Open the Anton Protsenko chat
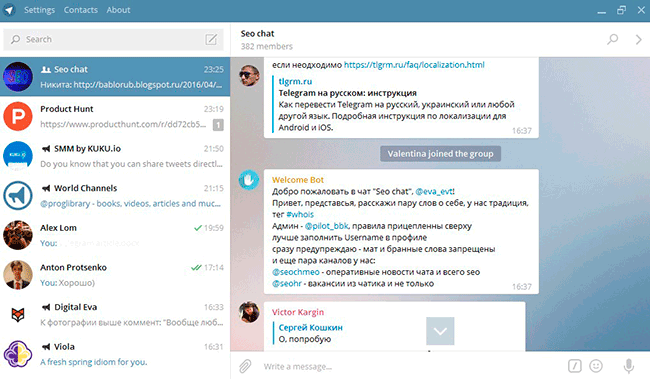Image resolution: width=650 pixels, height=379 pixels. pos(115,275)
